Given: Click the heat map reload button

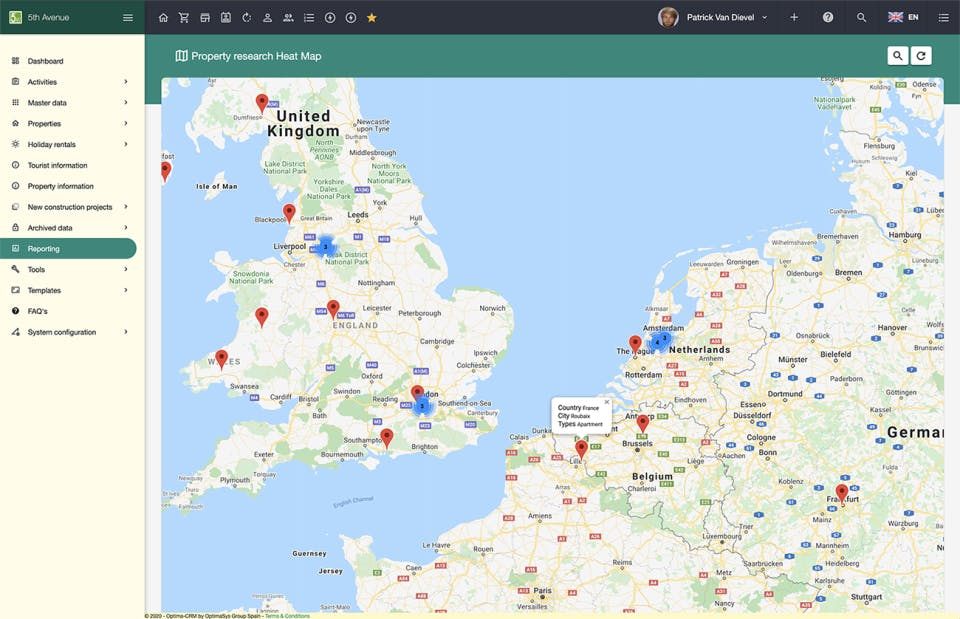Looking at the screenshot, I should pyautogui.click(x=921, y=56).
